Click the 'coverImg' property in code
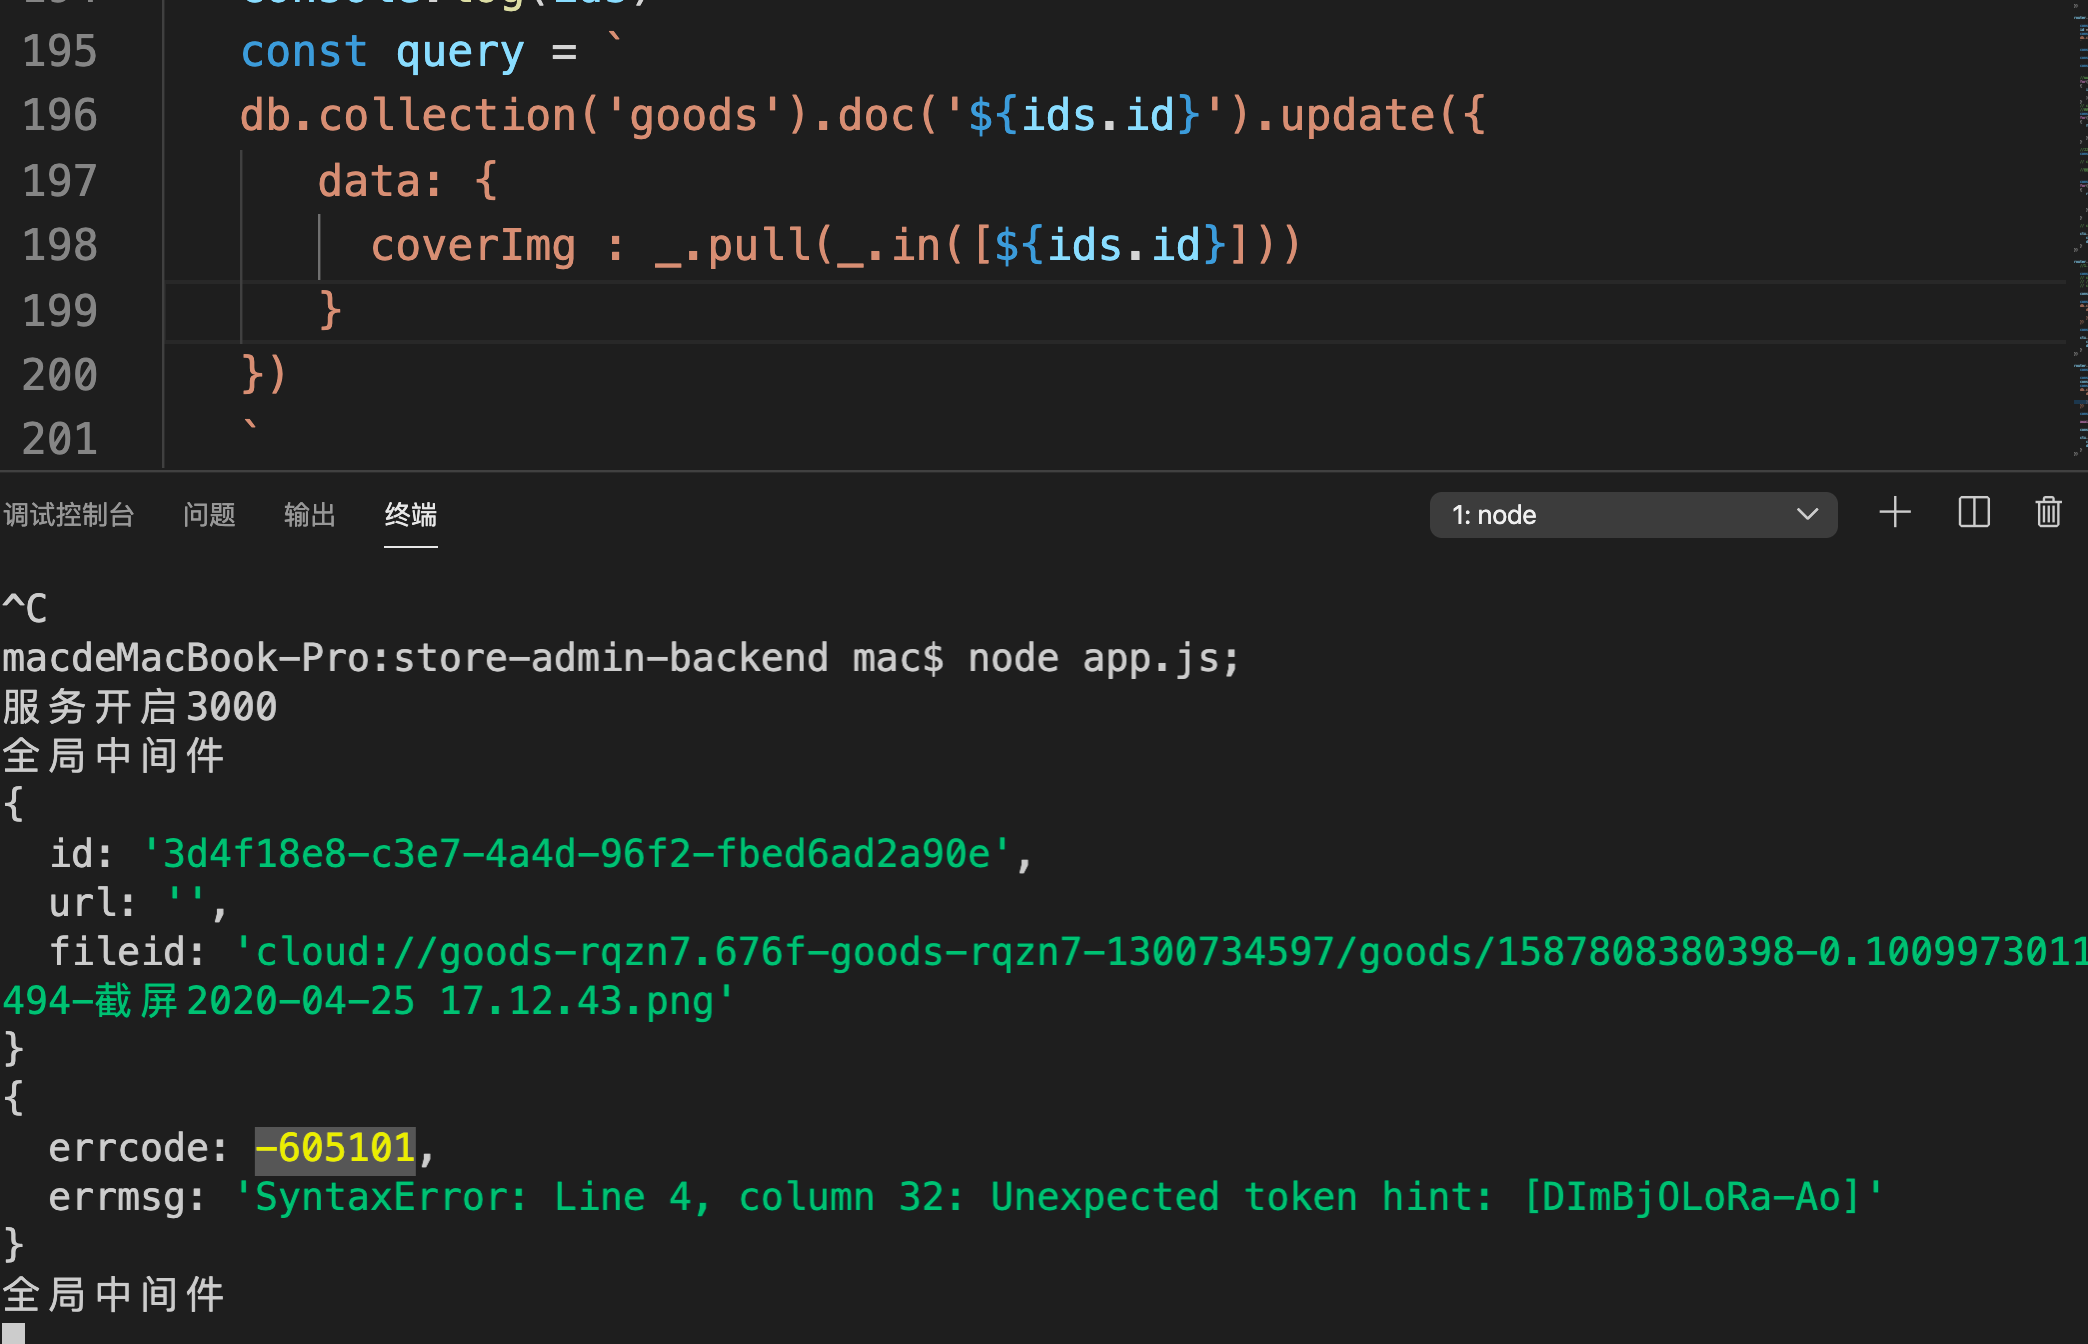Image resolution: width=2088 pixels, height=1344 pixels. [473, 246]
